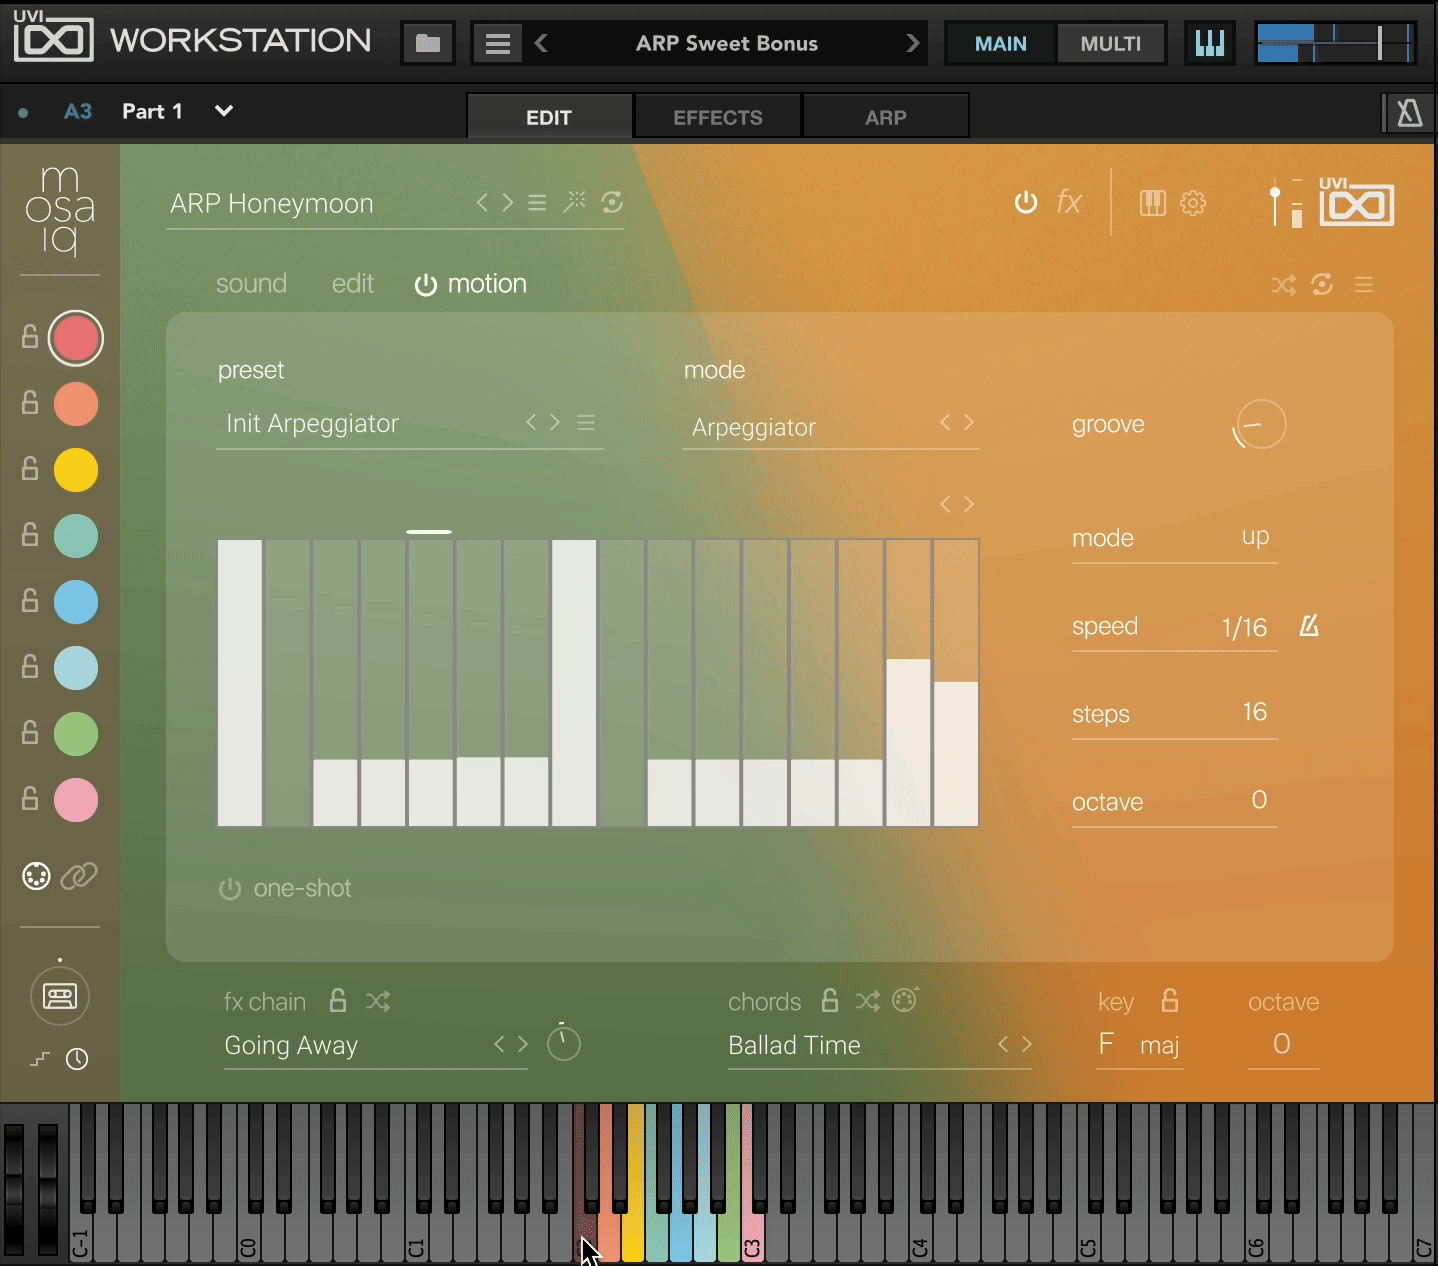1438x1266 pixels.
Task: Adjust the groove knob
Action: 1260,424
